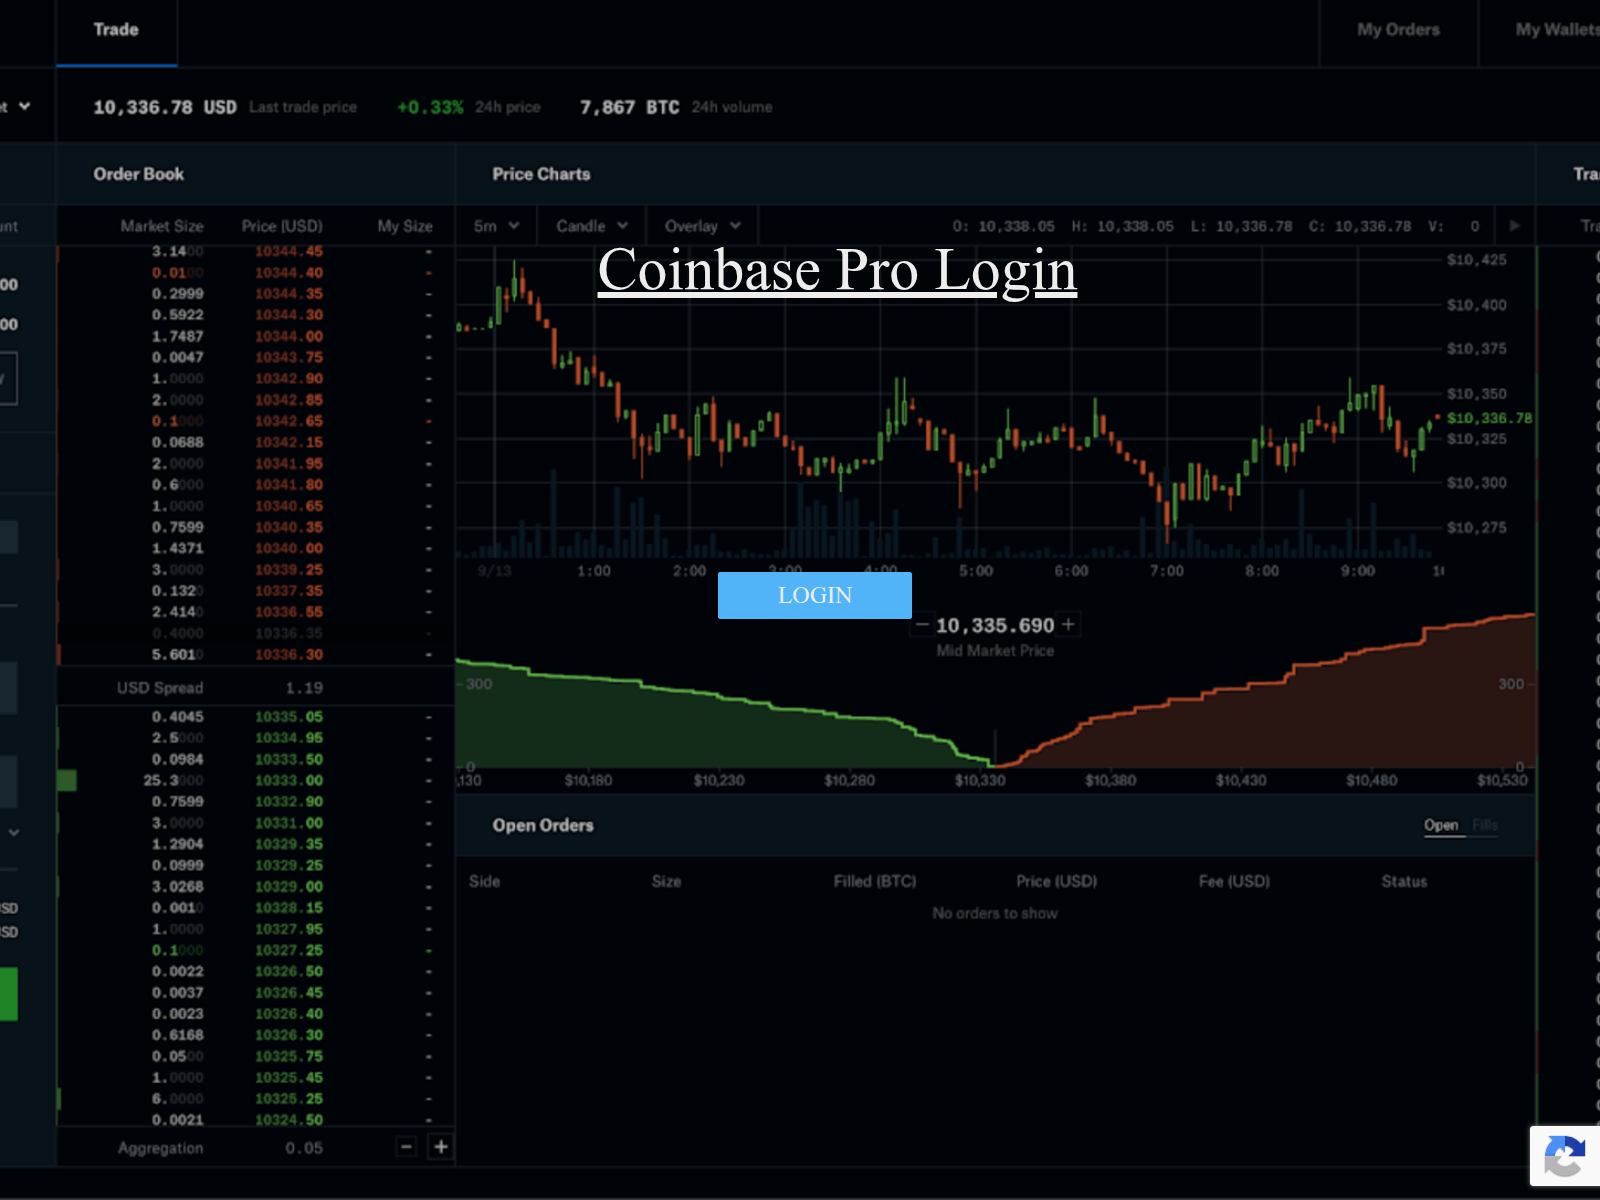This screenshot has height=1200, width=1600.
Task: Click the Side column header in Open Orders
Action: (x=484, y=881)
